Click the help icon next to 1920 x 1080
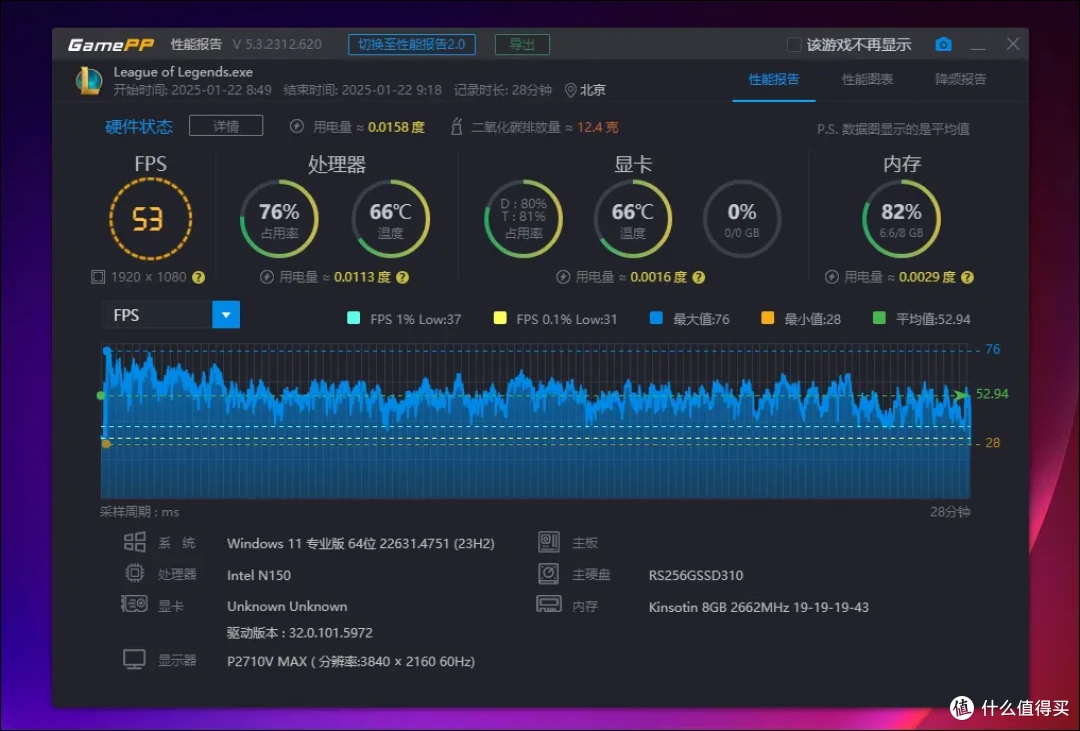The width and height of the screenshot is (1080, 731). click(198, 277)
